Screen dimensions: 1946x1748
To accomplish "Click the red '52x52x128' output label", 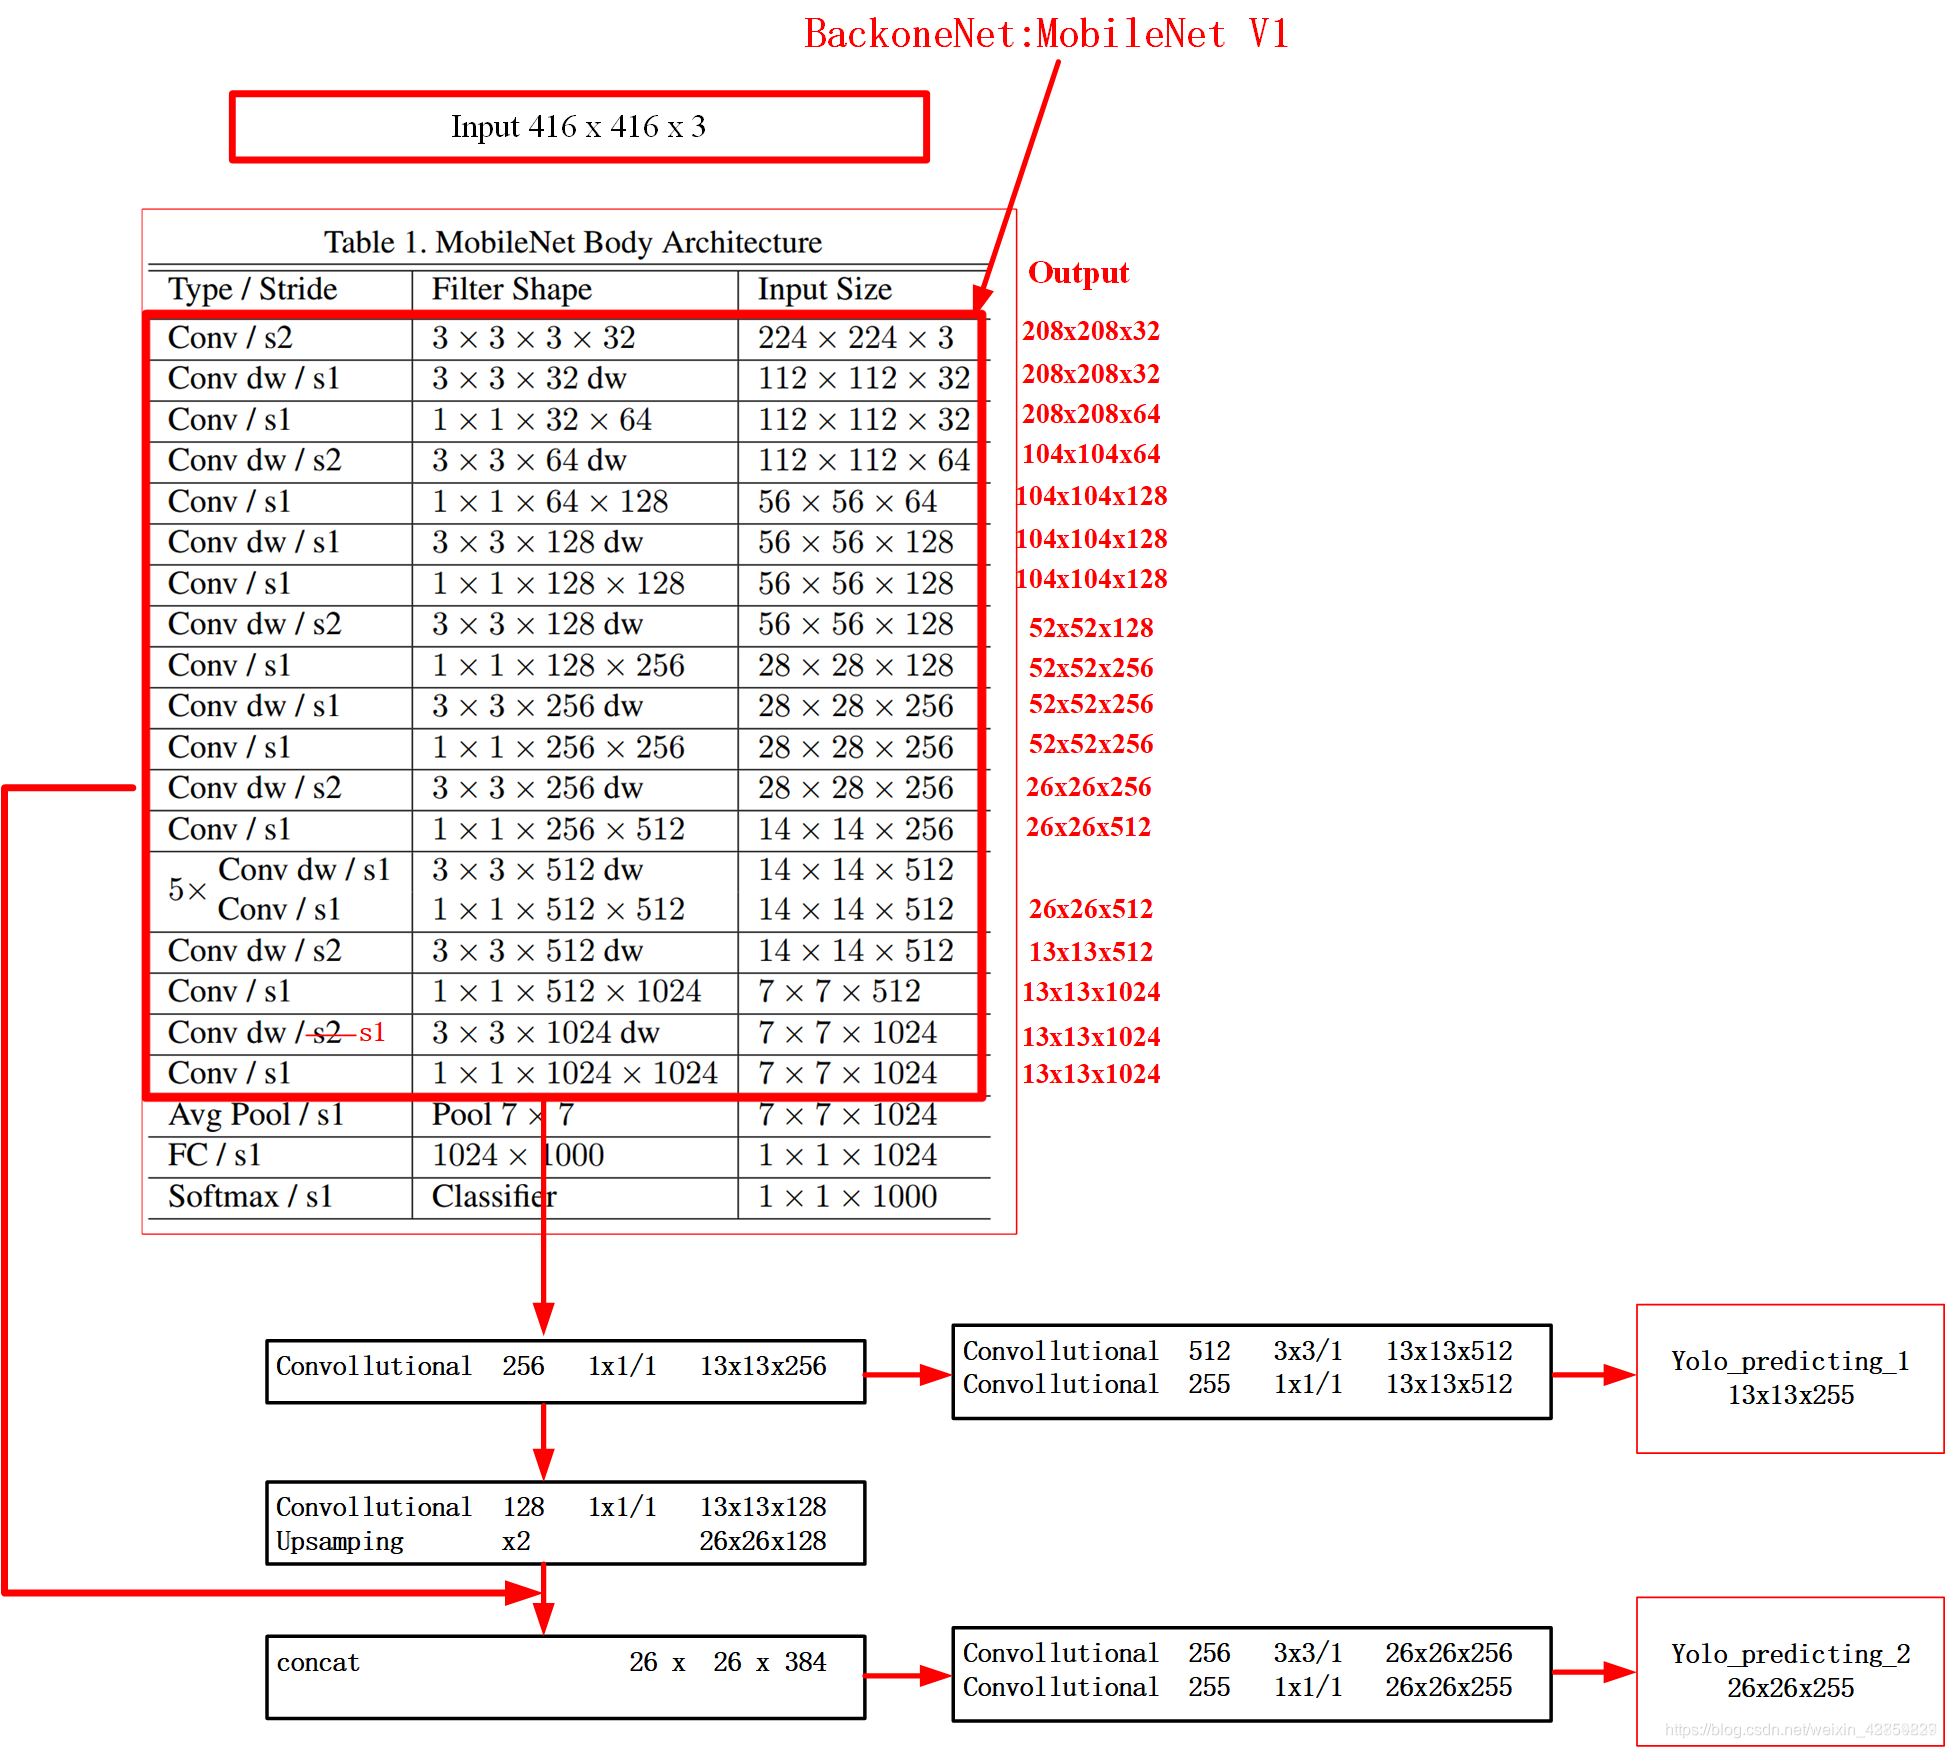I will [x=1091, y=627].
